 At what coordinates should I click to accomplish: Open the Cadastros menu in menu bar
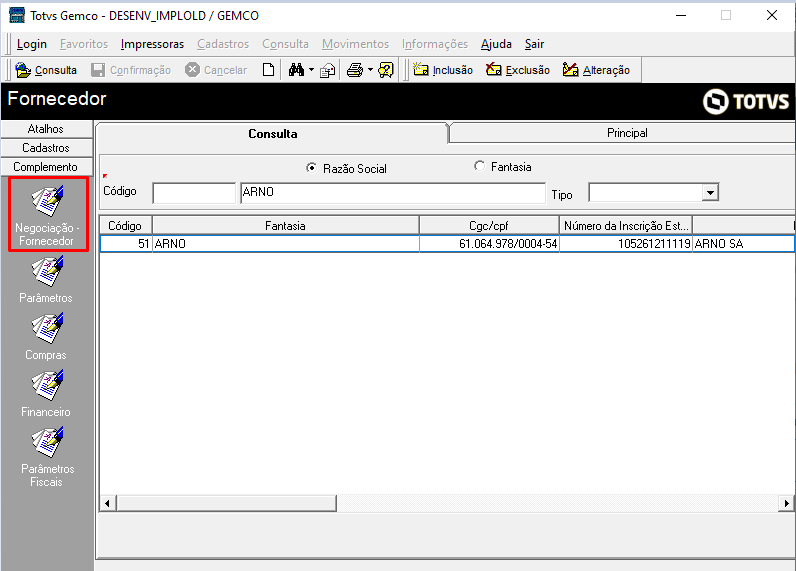223,44
